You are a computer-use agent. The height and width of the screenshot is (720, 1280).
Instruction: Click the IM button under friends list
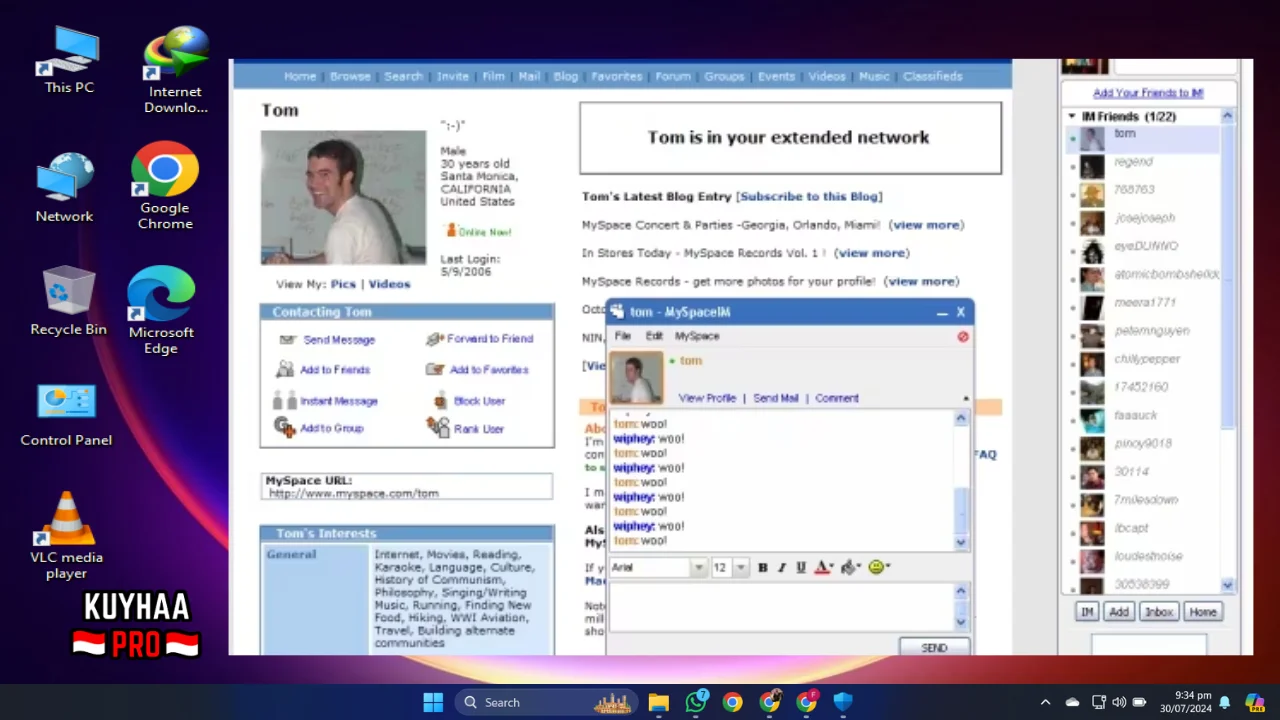(x=1087, y=612)
